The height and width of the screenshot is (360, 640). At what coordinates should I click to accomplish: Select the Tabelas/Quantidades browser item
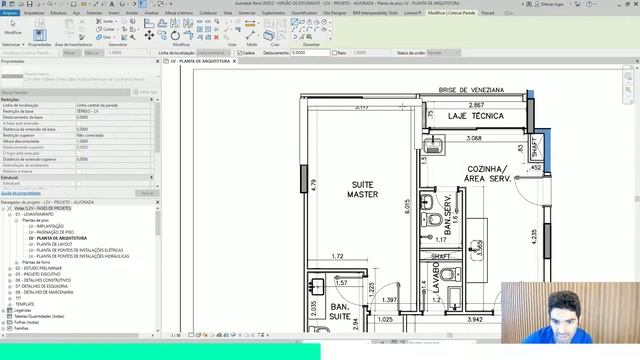click(39, 316)
